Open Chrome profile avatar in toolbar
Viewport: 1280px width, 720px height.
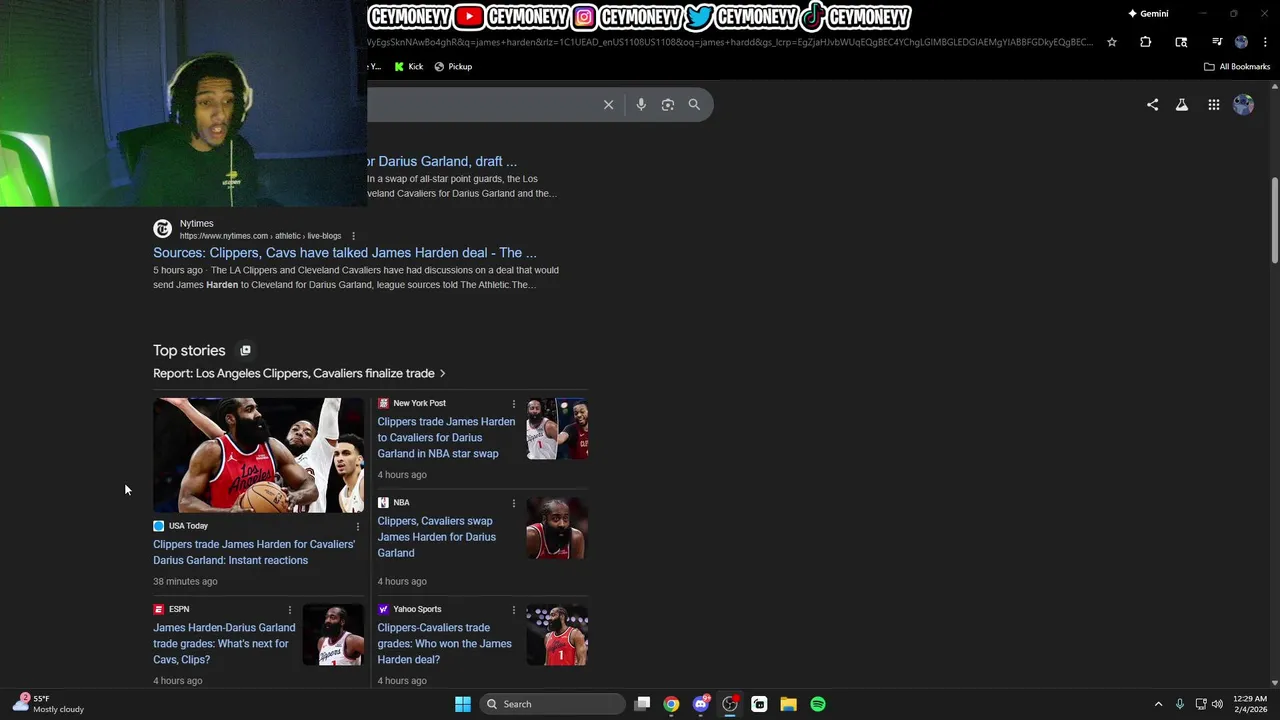[1241, 42]
